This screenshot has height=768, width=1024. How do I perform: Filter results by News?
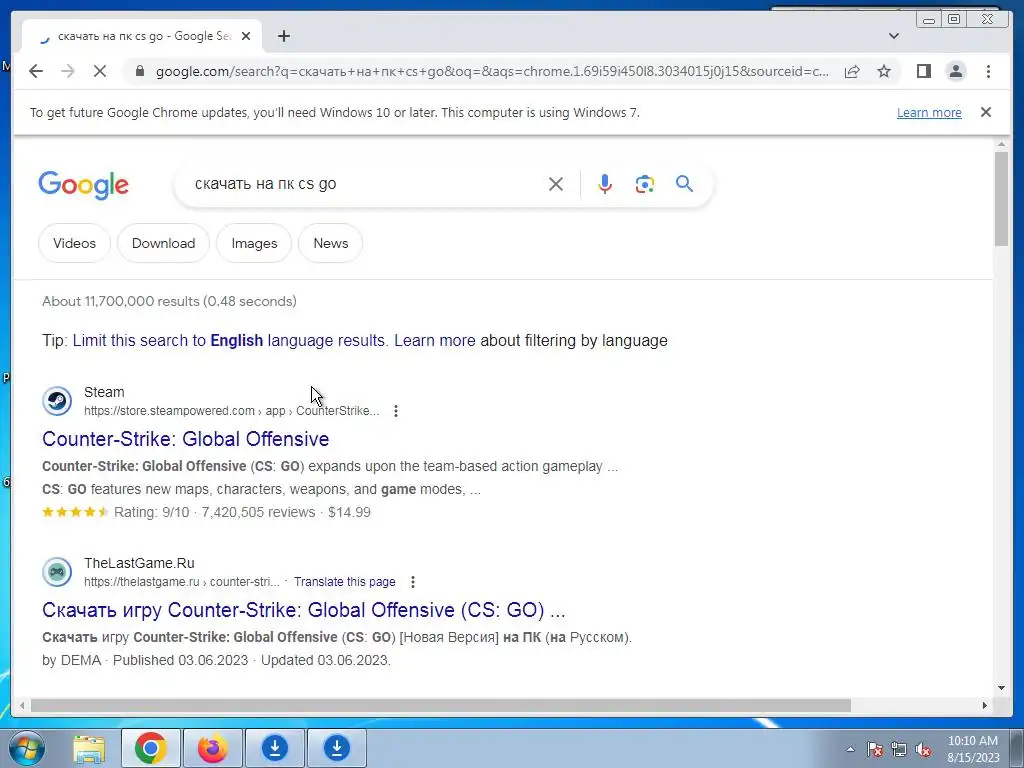pos(330,243)
